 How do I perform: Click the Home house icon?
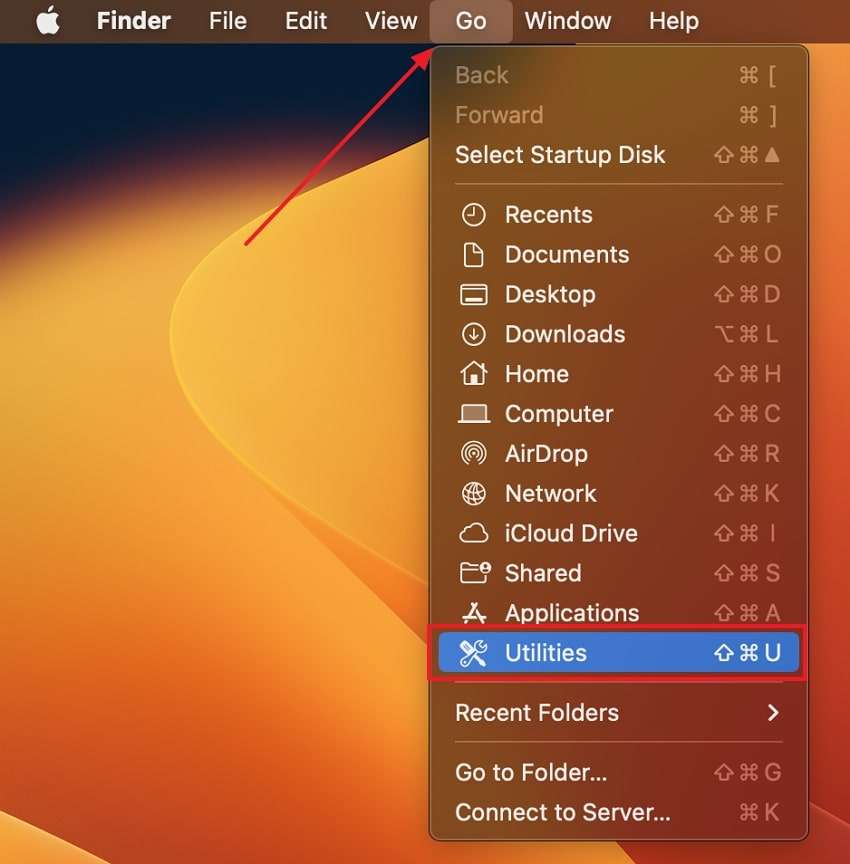[473, 374]
